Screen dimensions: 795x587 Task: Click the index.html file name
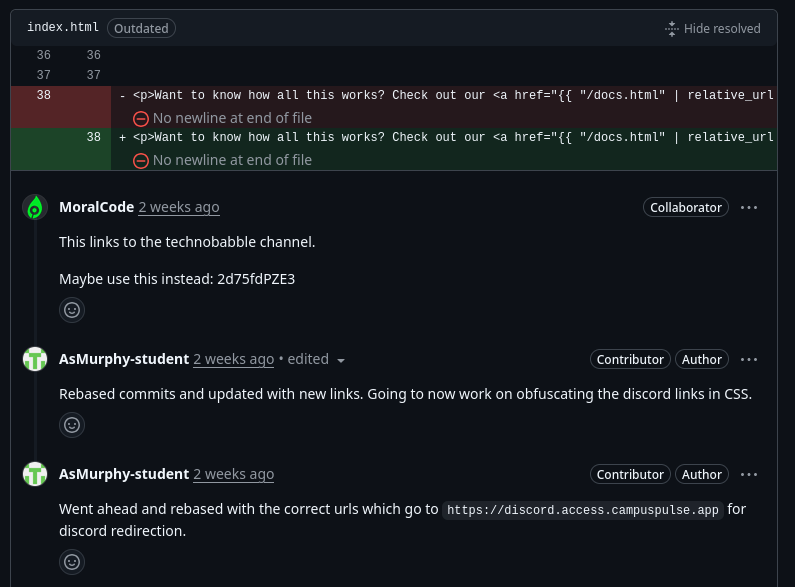63,27
